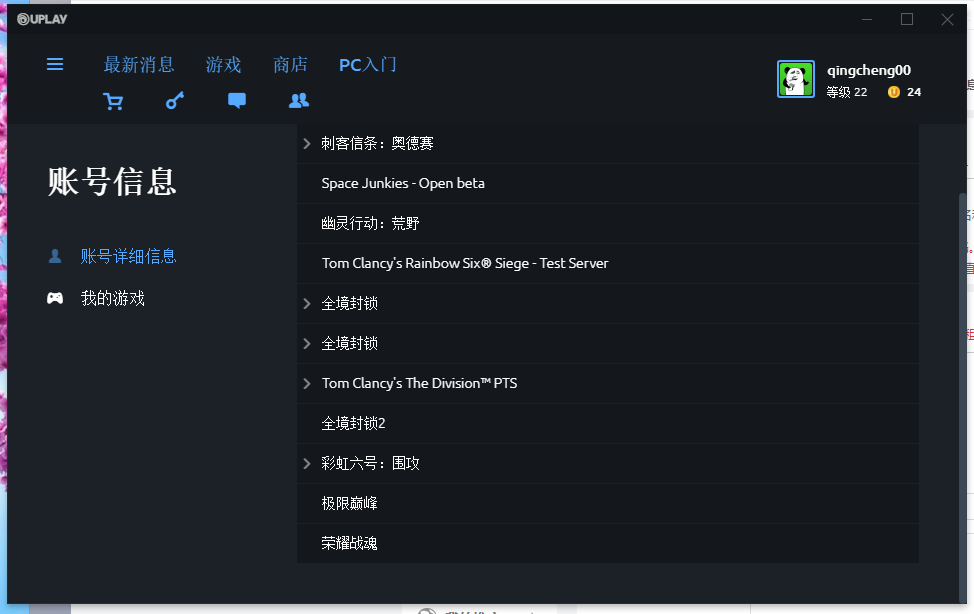The width and height of the screenshot is (974, 614).
Task: Open the 商店 tab
Action: coord(290,65)
